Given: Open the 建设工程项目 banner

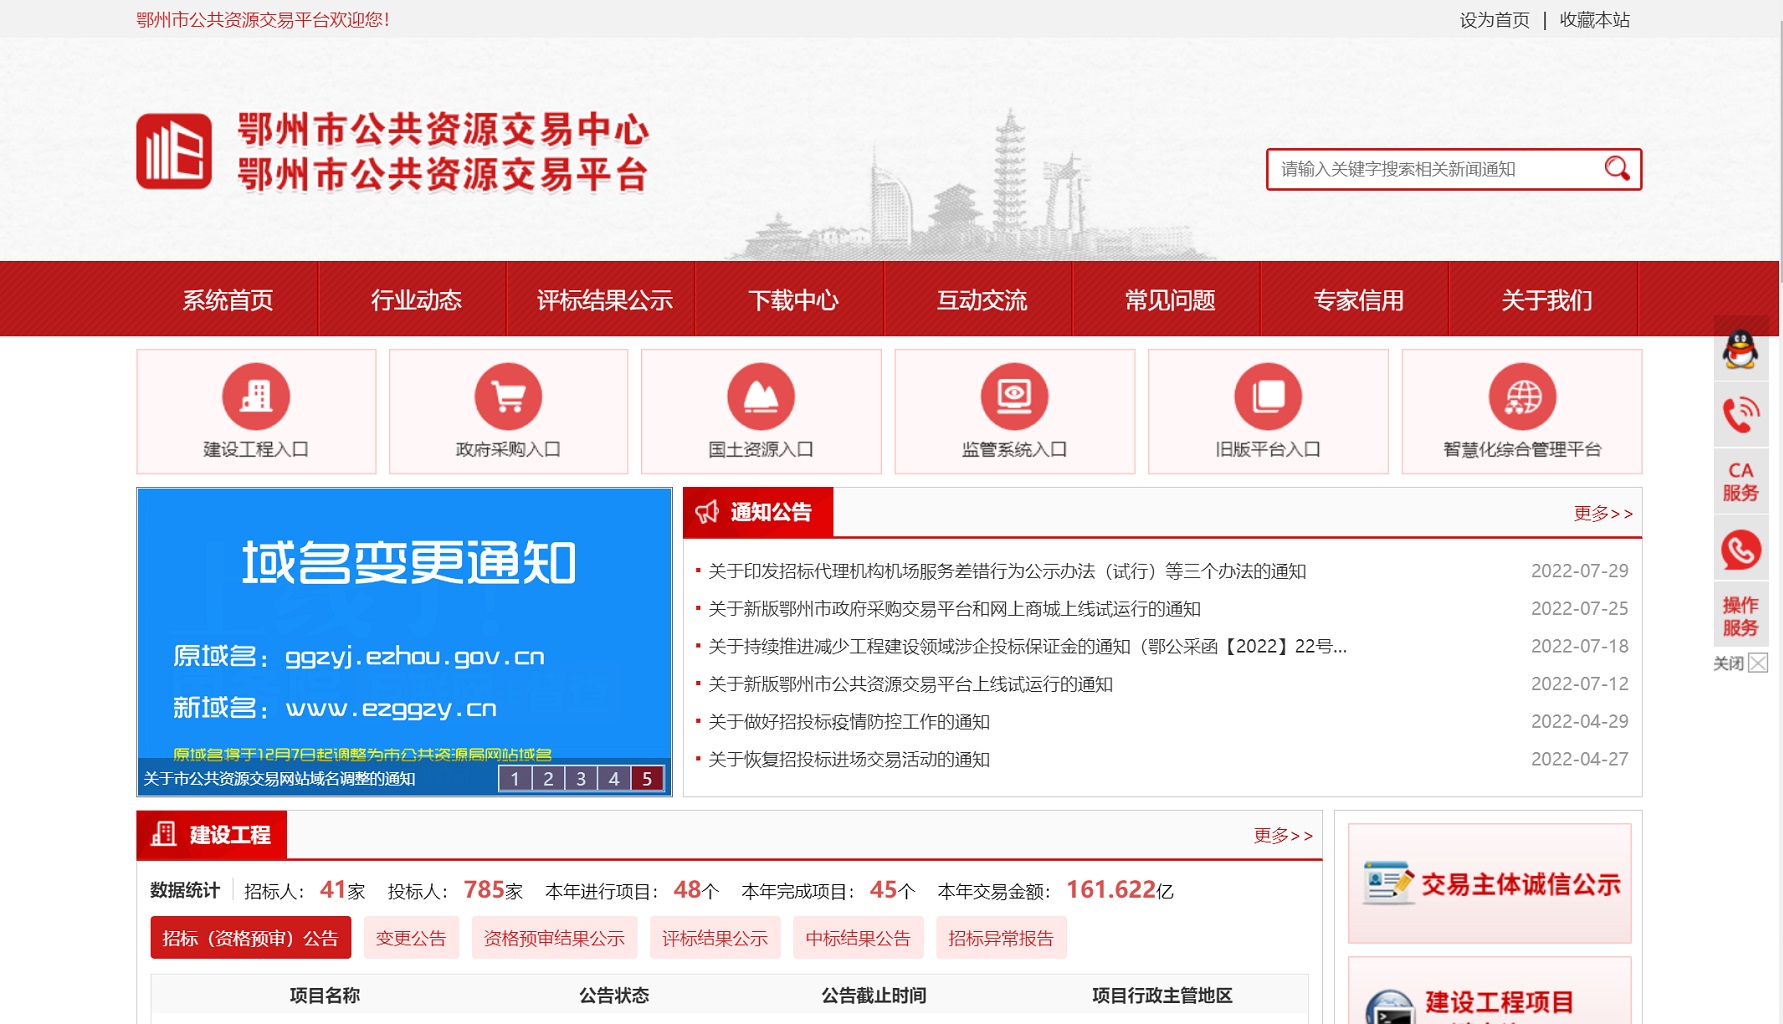Looking at the screenshot, I should (1489, 991).
